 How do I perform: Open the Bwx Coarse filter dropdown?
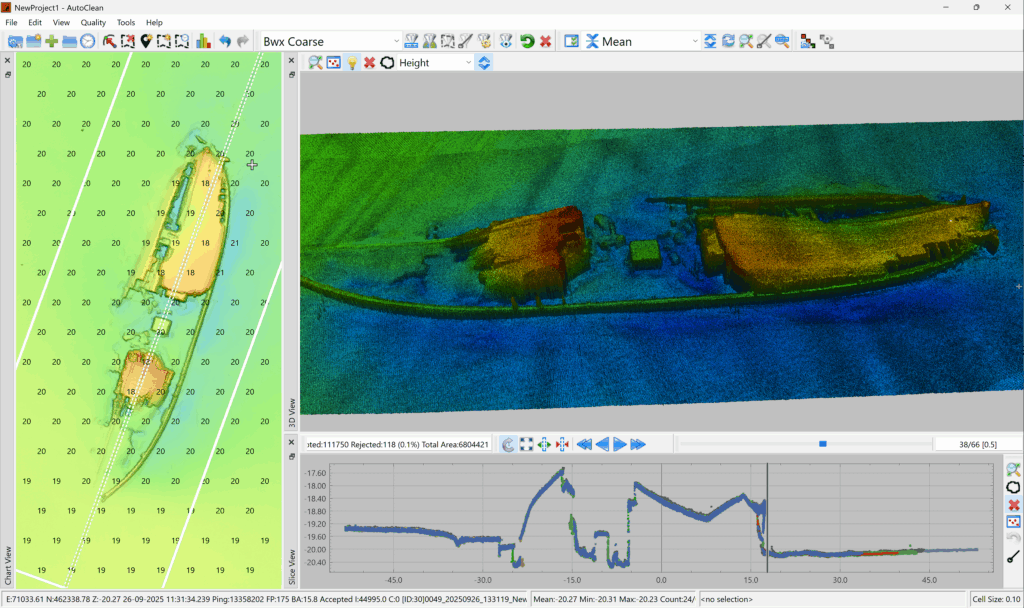pyautogui.click(x=396, y=41)
